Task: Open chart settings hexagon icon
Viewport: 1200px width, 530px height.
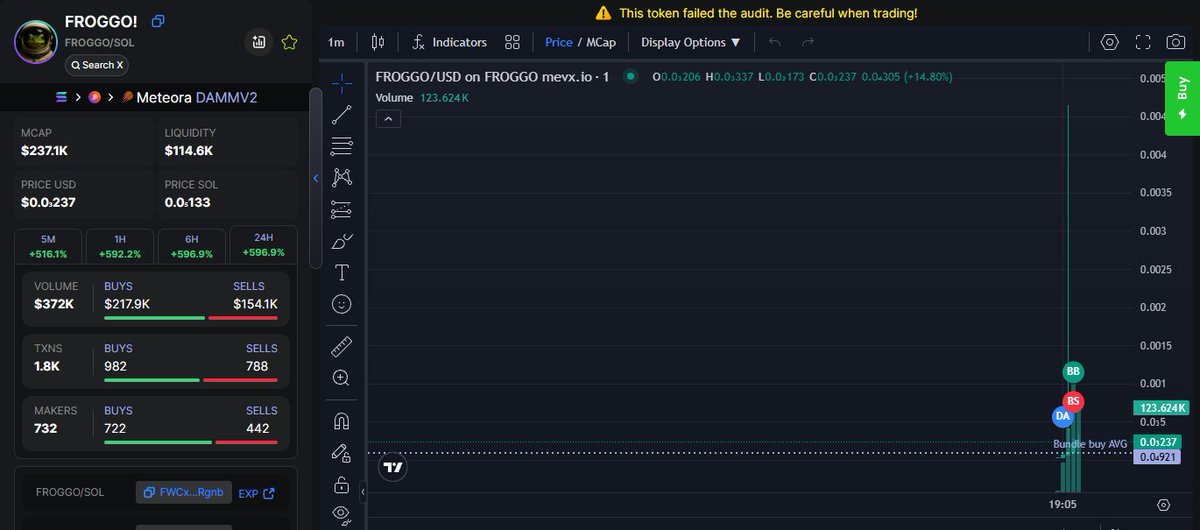Action: coord(1109,42)
